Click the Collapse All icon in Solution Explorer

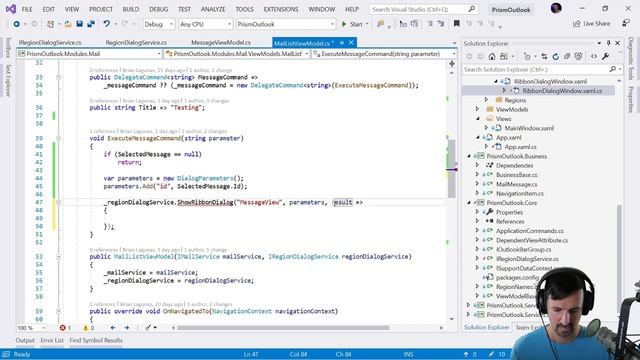click(567, 56)
